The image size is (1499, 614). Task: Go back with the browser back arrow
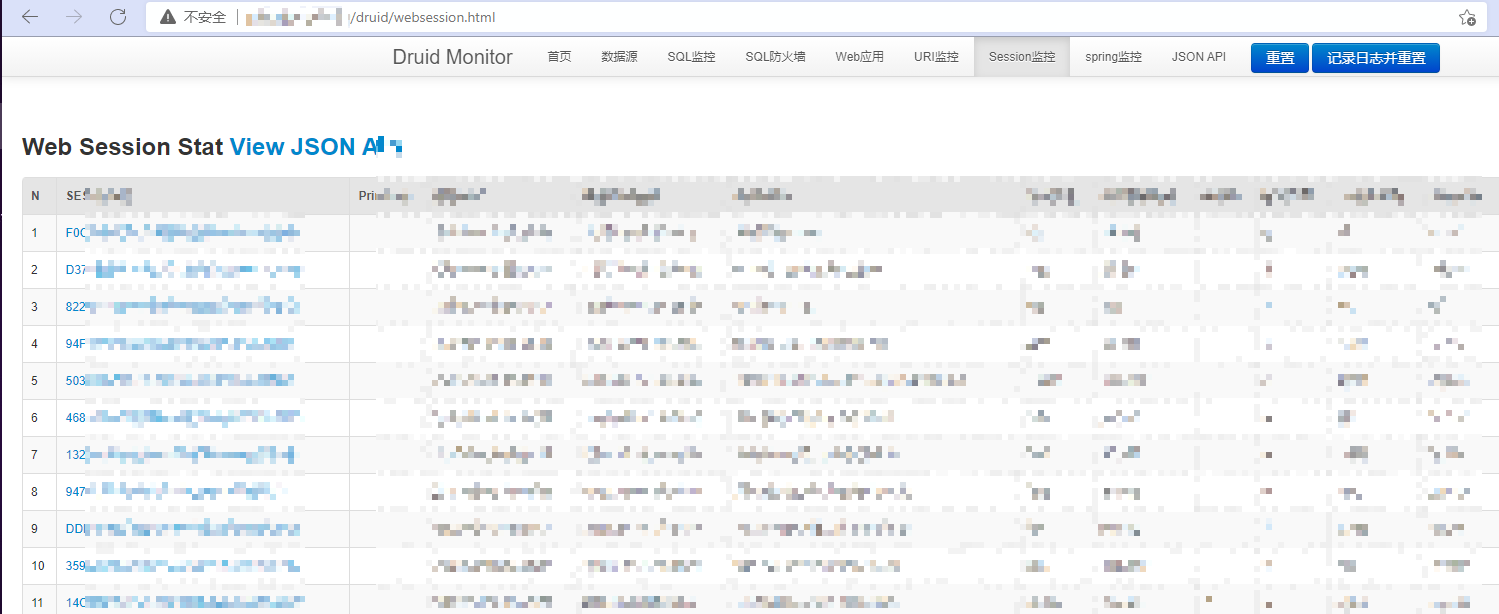pos(30,17)
